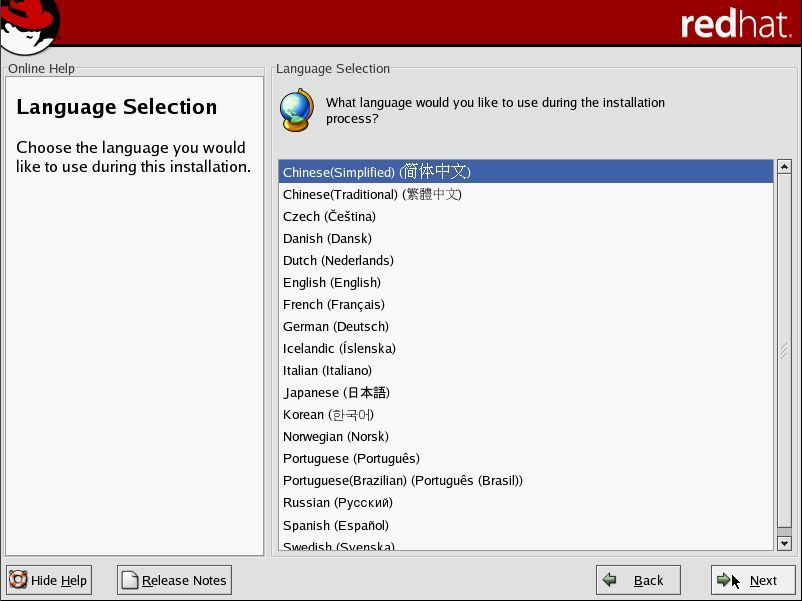Click the document icon on Release Notes
The image size is (802, 601).
129,580
